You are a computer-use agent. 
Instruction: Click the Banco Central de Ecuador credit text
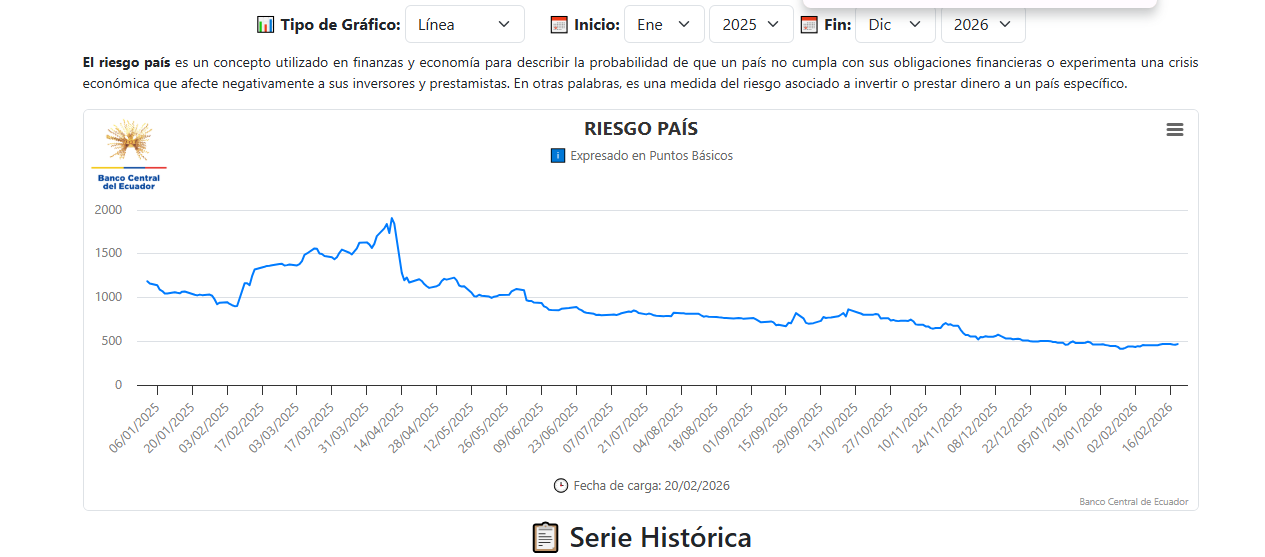pos(1134,502)
